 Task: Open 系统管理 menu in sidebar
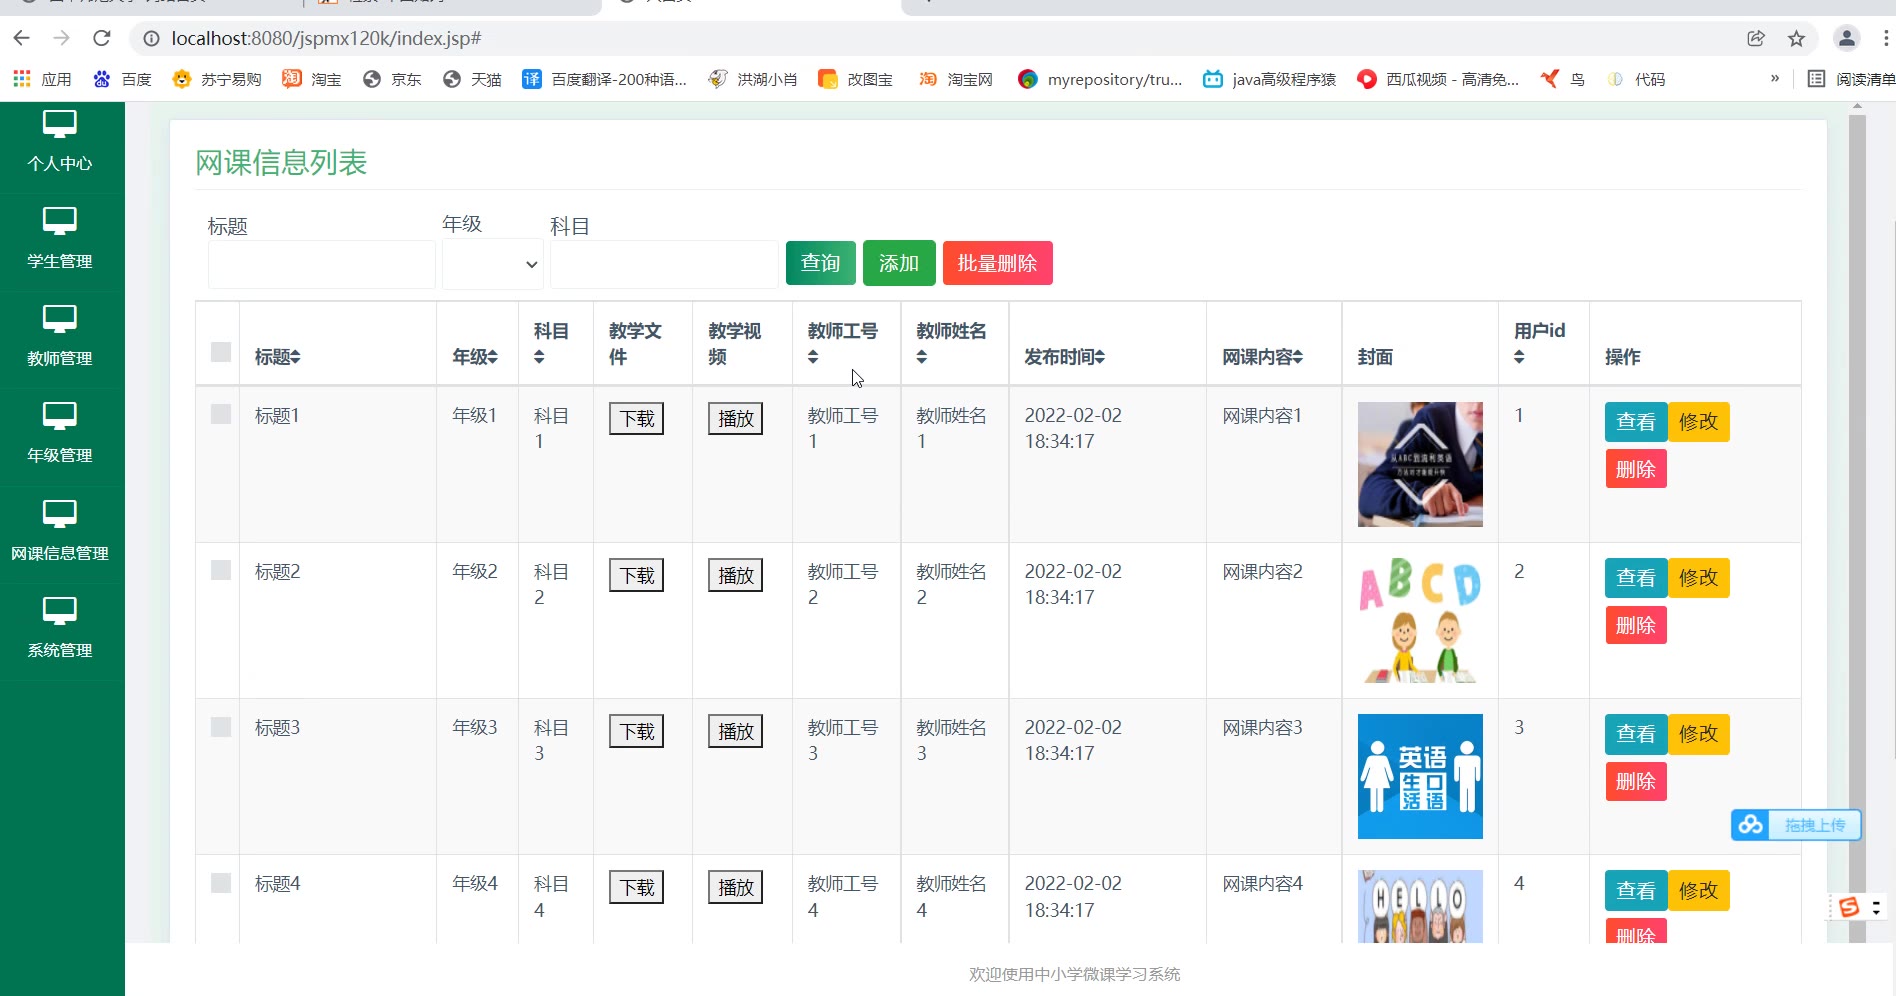click(60, 629)
